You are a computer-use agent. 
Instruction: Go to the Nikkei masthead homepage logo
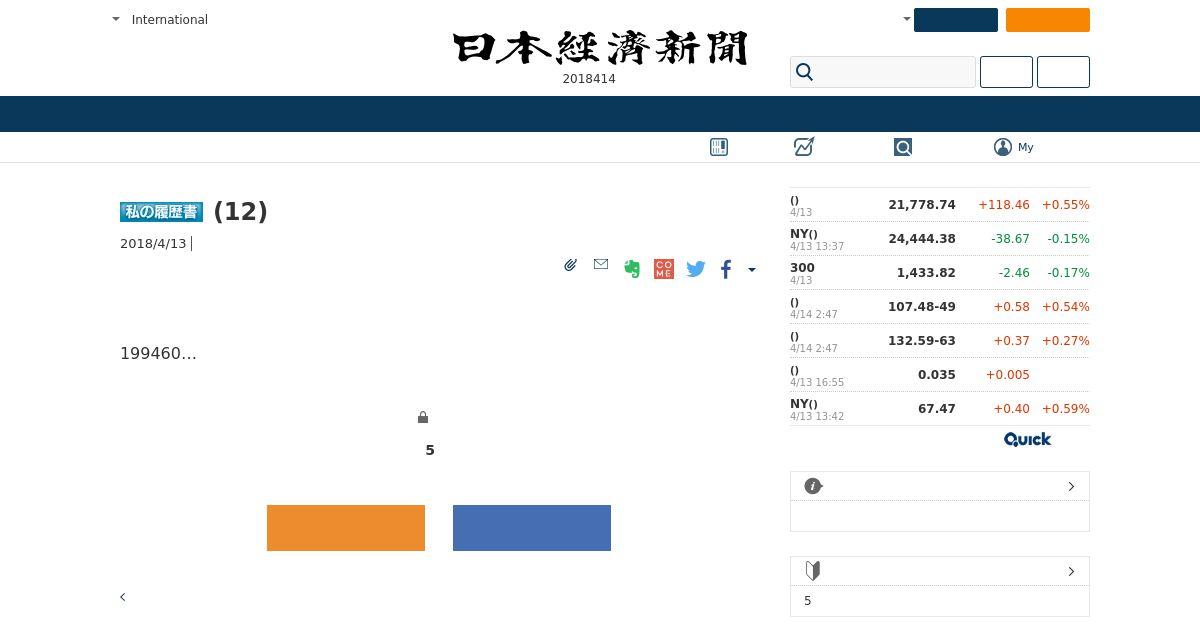pyautogui.click(x=600, y=48)
